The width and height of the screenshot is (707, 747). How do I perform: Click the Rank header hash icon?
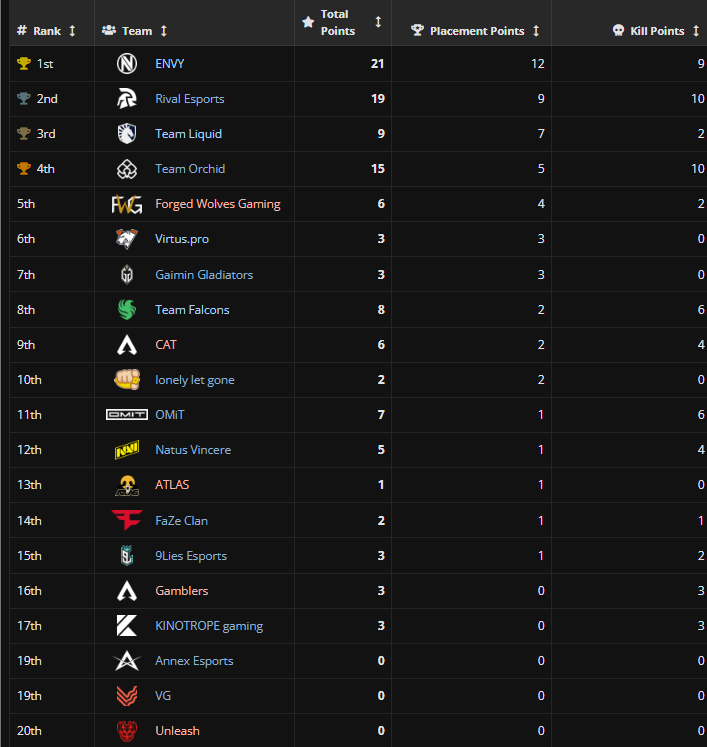22,30
